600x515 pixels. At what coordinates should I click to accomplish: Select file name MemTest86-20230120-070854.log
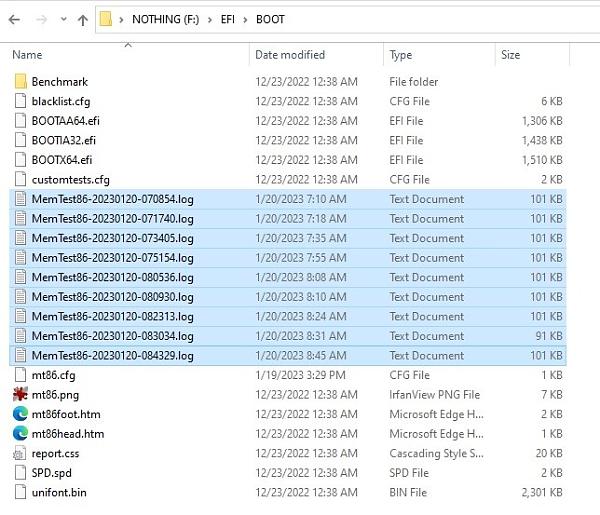pyautogui.click(x=112, y=199)
